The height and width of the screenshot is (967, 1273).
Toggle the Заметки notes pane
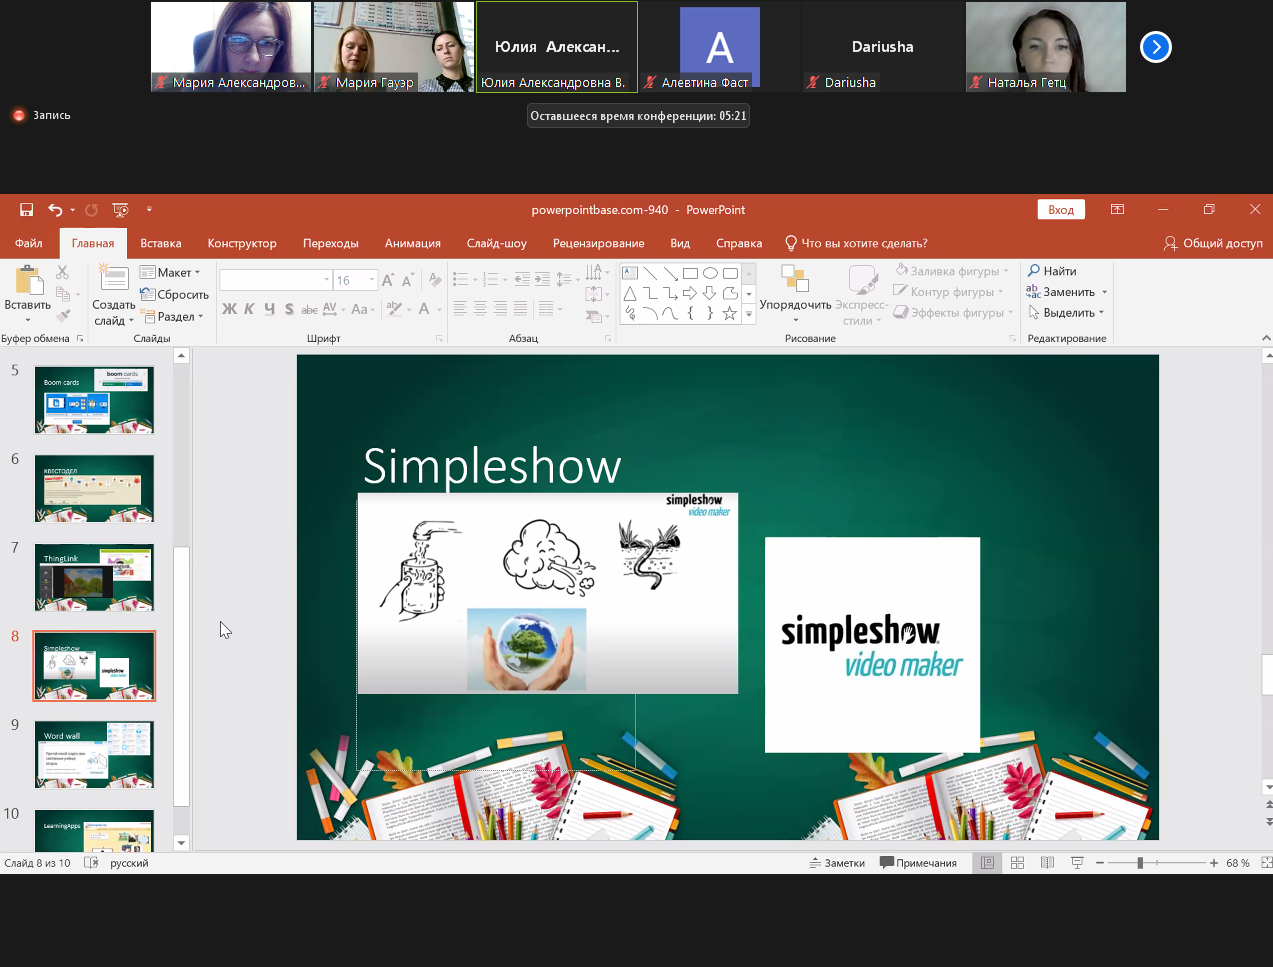click(837, 863)
